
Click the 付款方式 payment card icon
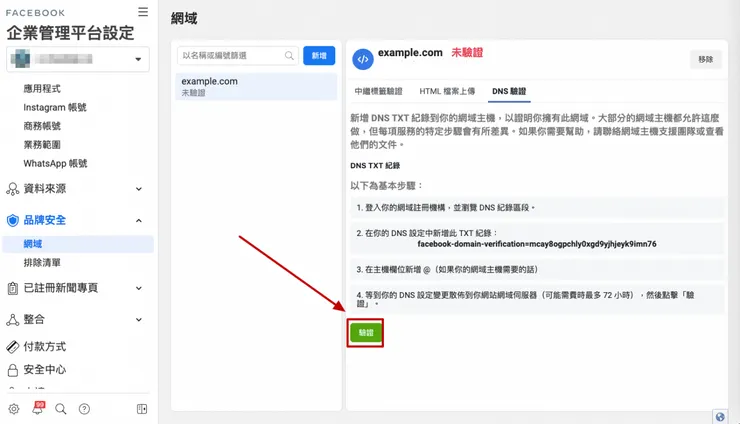13,347
